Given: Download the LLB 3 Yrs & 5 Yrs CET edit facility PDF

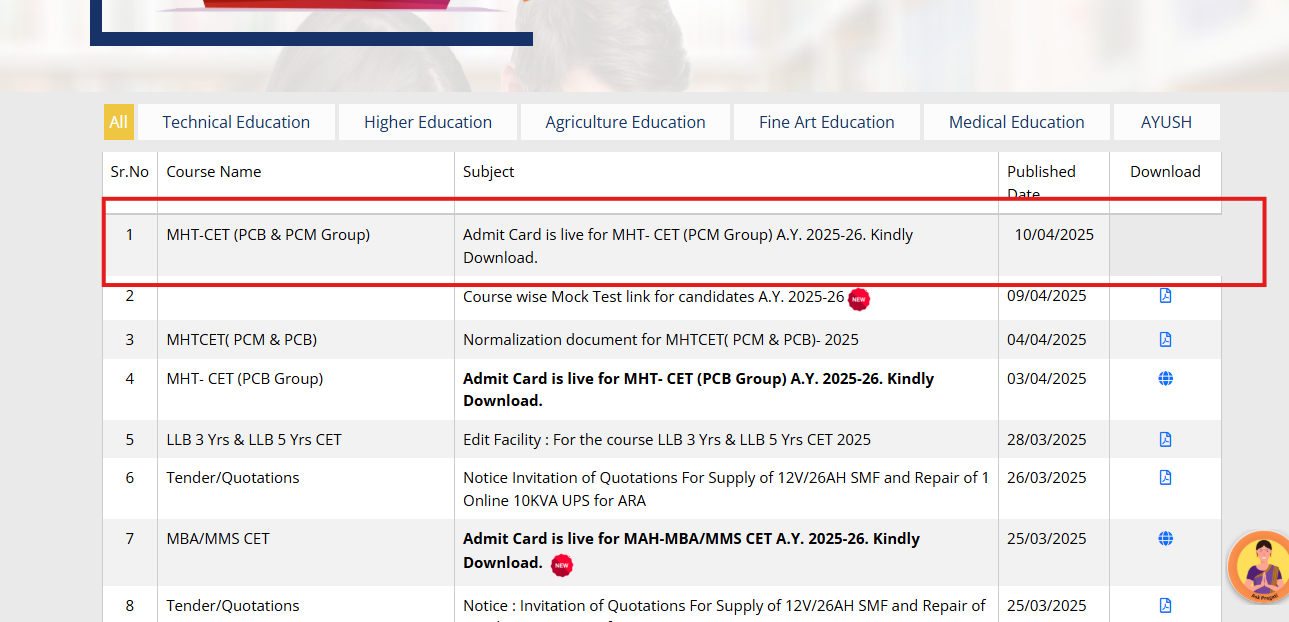Looking at the screenshot, I should coord(1164,438).
